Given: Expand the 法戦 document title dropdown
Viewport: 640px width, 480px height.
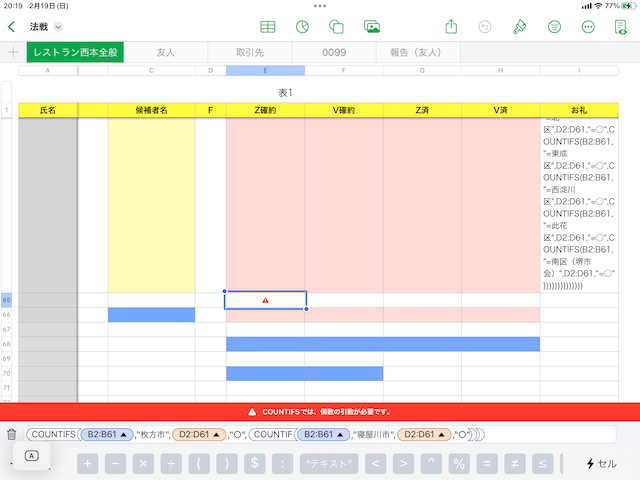Looking at the screenshot, I should click(57, 27).
